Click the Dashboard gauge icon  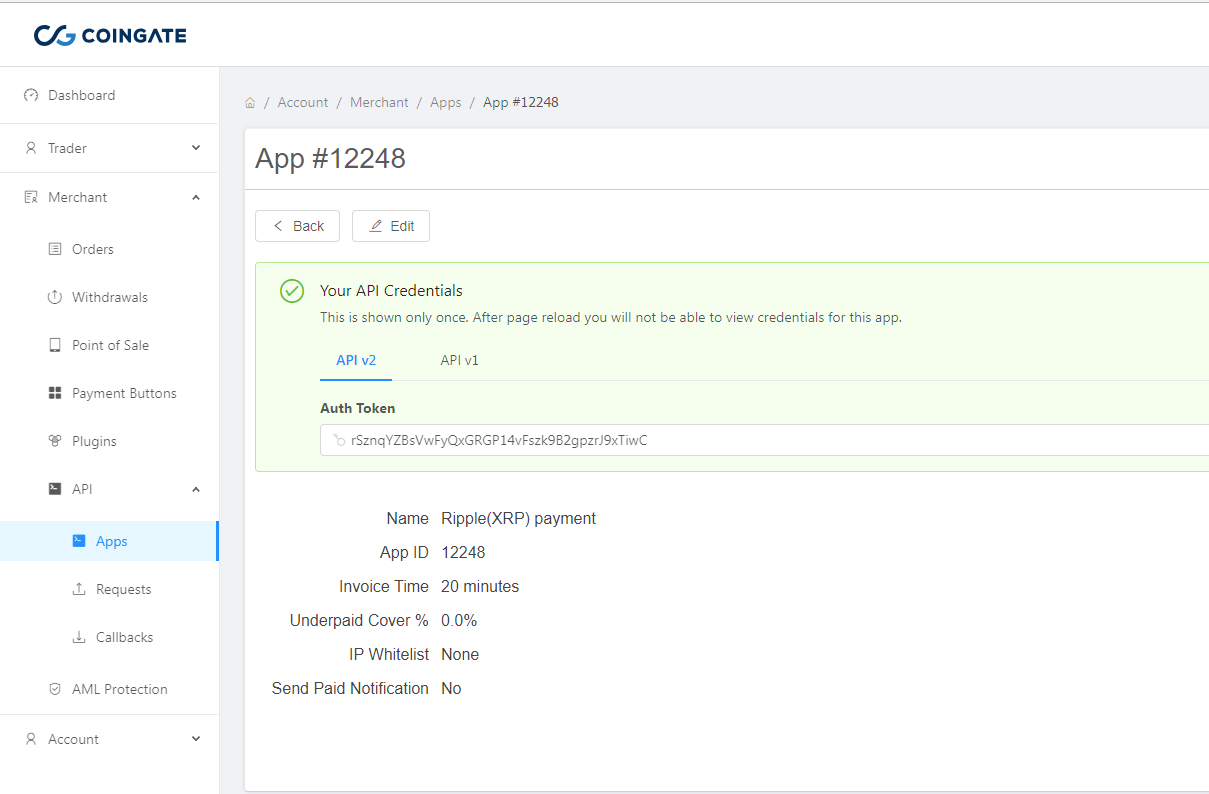coord(31,95)
